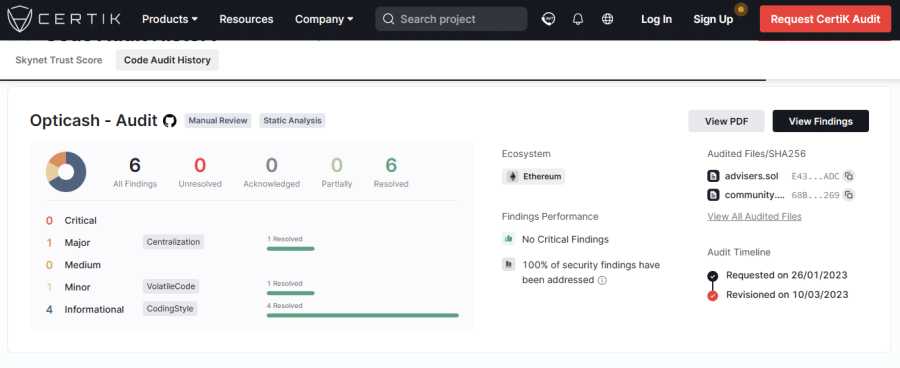This screenshot has height=368, width=900.
Task: Click the Static Analysis tag
Action: [x=292, y=121]
